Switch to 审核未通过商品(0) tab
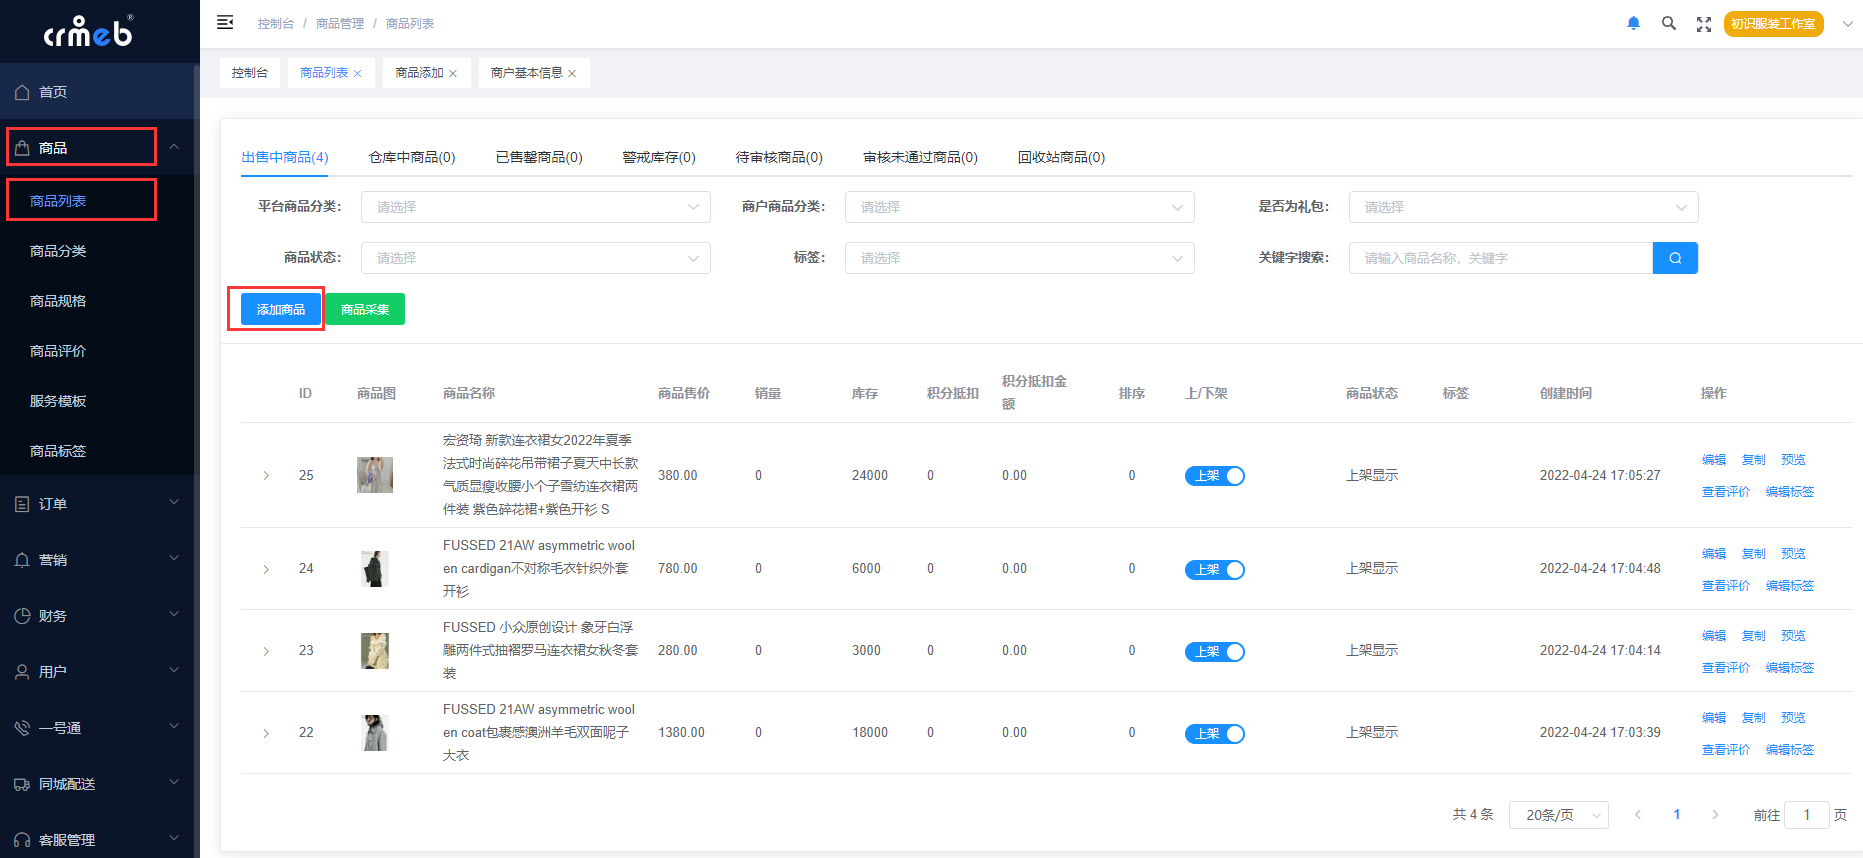This screenshot has width=1863, height=858. coord(920,157)
